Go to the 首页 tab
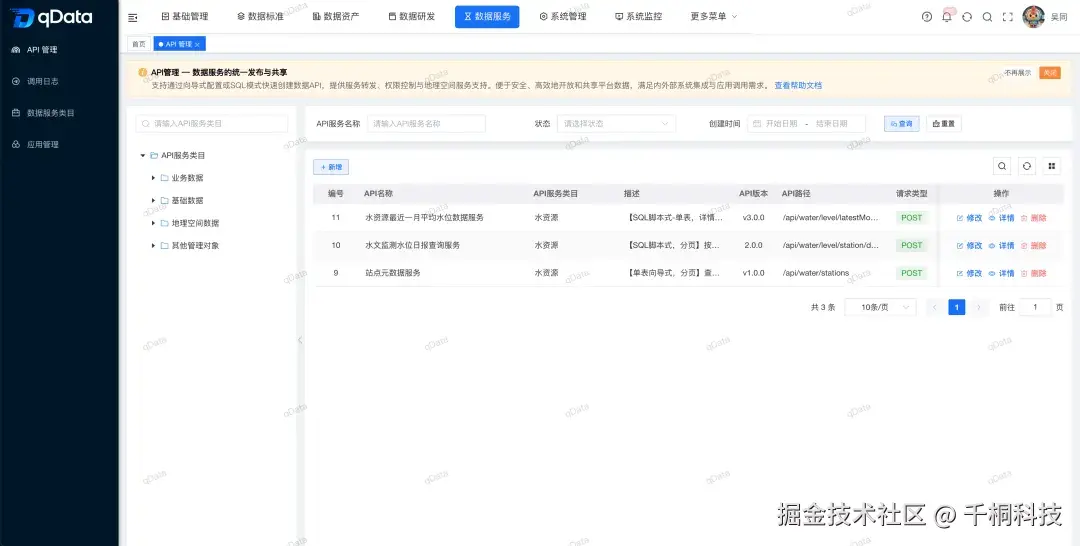Screen dimensions: 1080x546 click(x=139, y=44)
